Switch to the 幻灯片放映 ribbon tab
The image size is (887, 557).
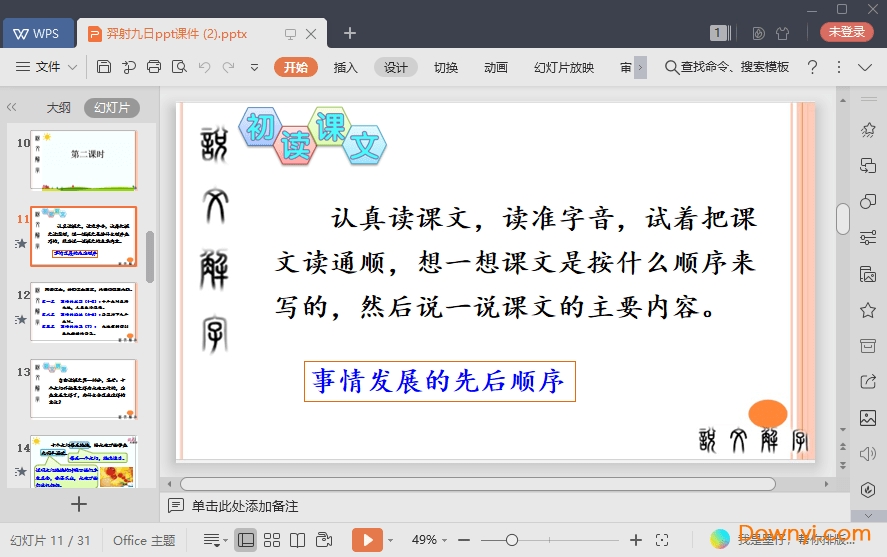coord(564,67)
